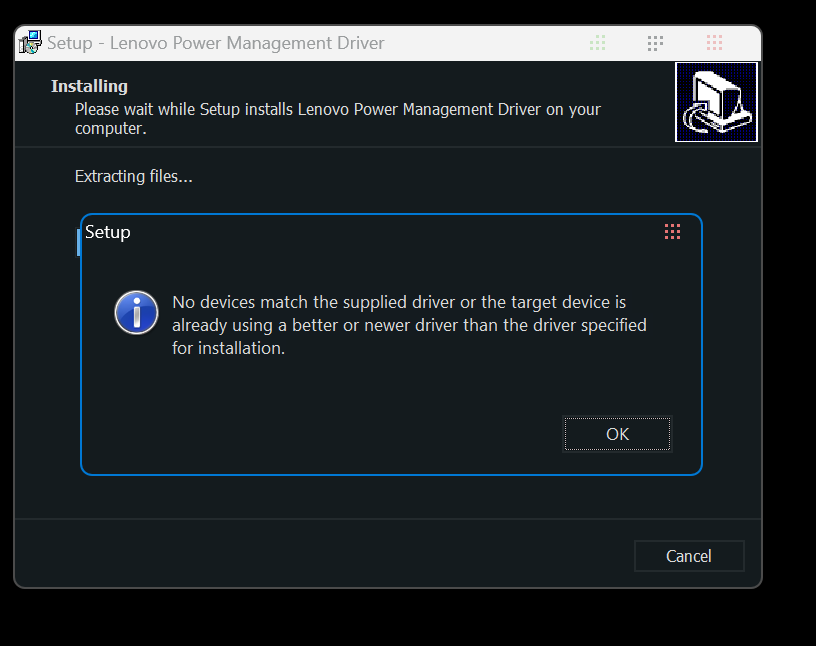Click the blue information icon in dialog
The image size is (816, 646).
coord(136,312)
